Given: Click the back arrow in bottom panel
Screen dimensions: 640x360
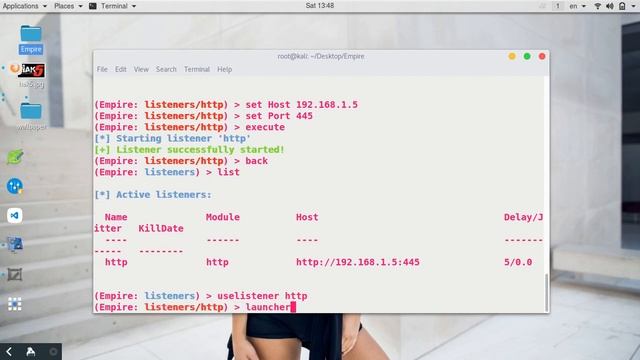Looking at the screenshot, I should [x=9, y=351].
